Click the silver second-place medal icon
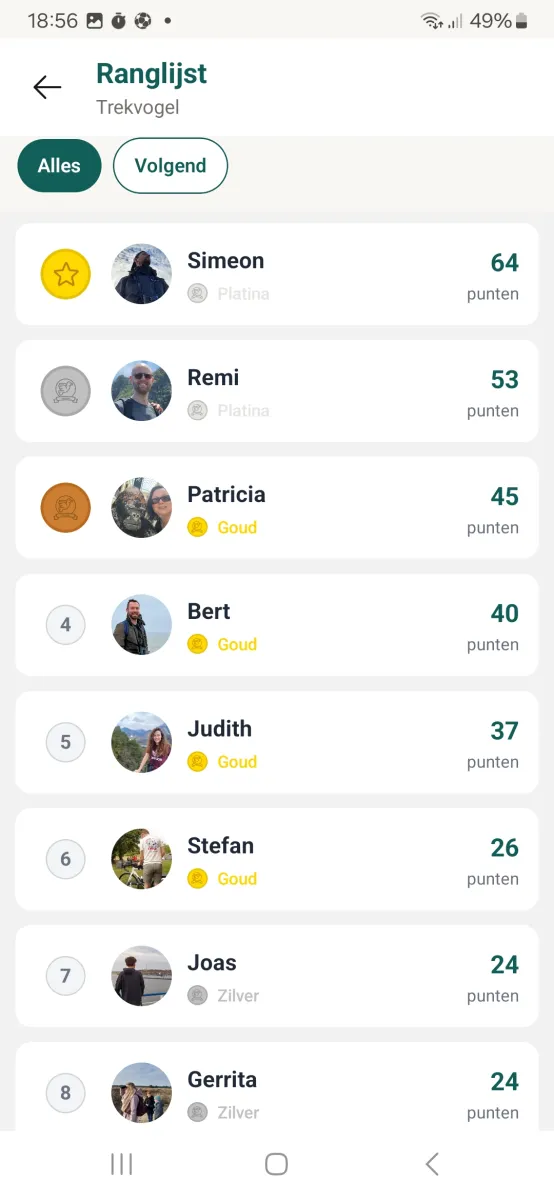The image size is (554, 1200). [66, 391]
